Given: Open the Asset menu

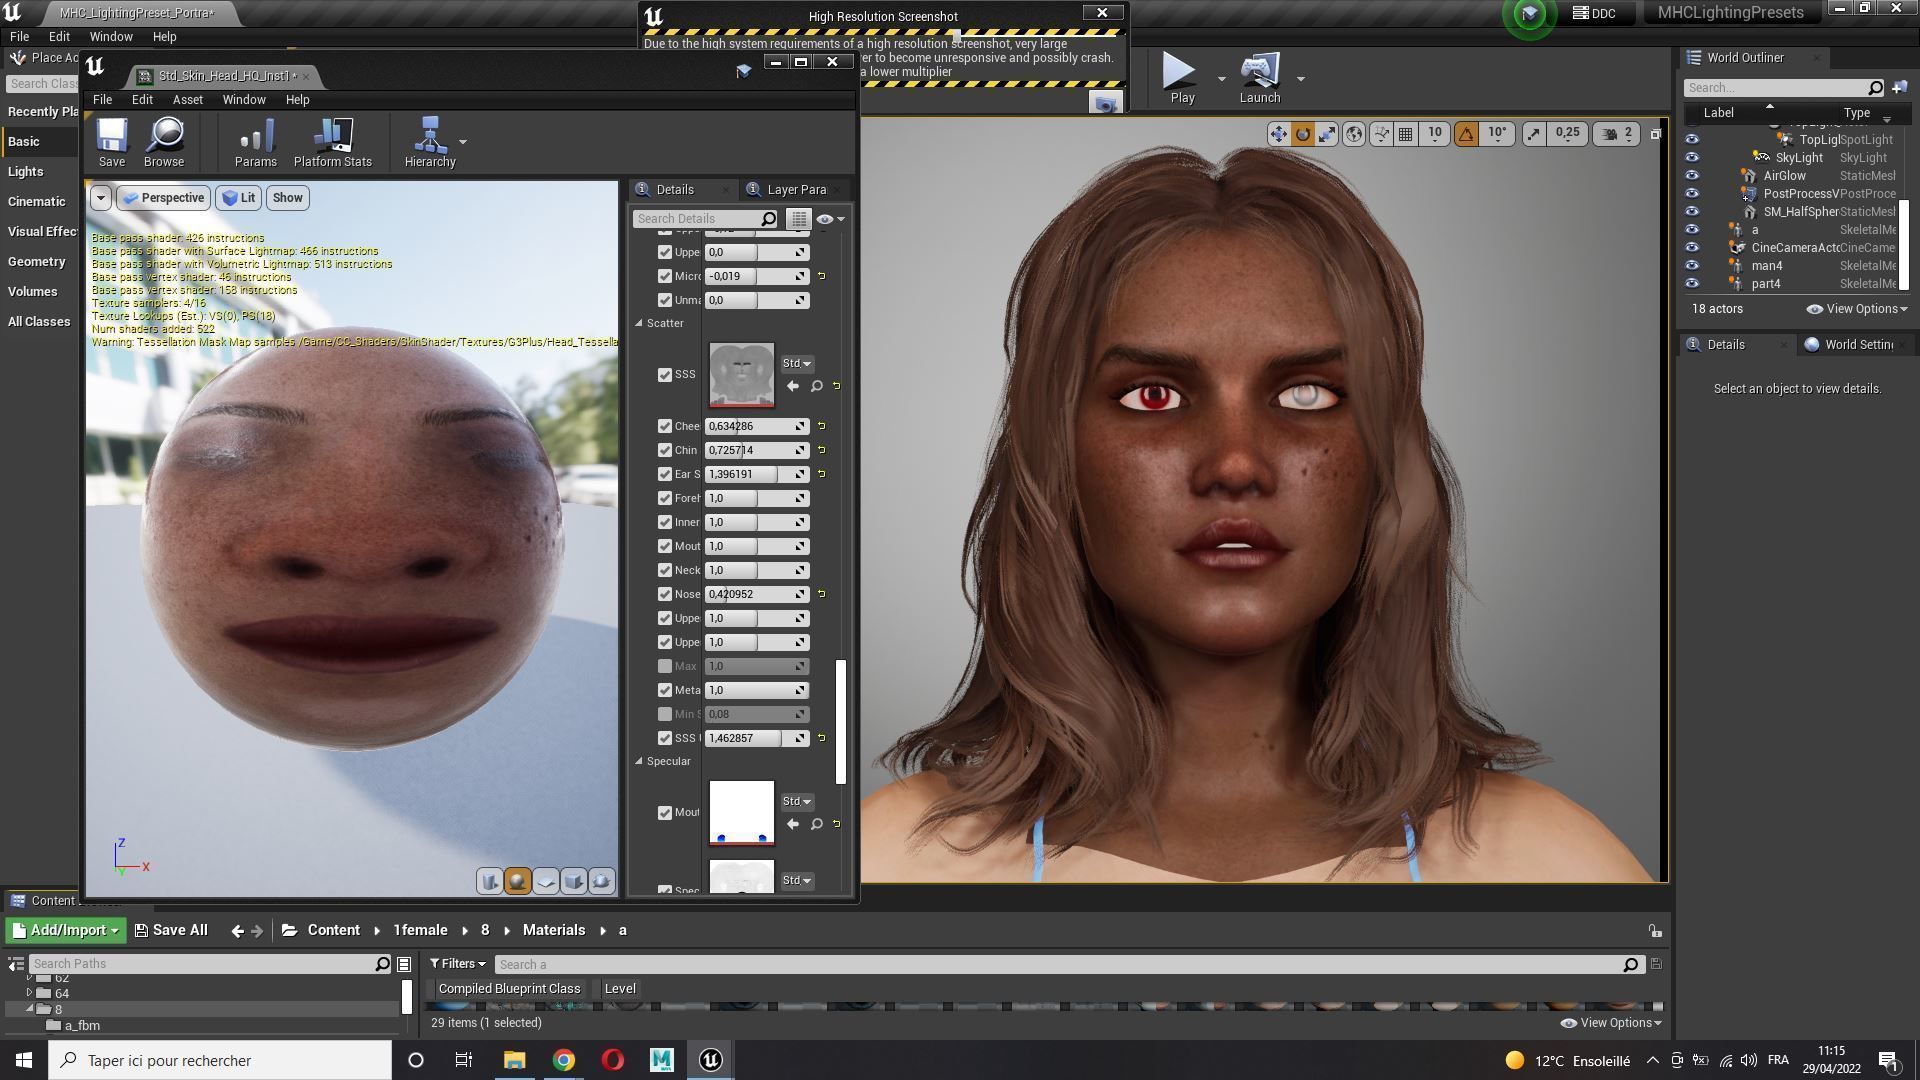Looking at the screenshot, I should tap(187, 100).
